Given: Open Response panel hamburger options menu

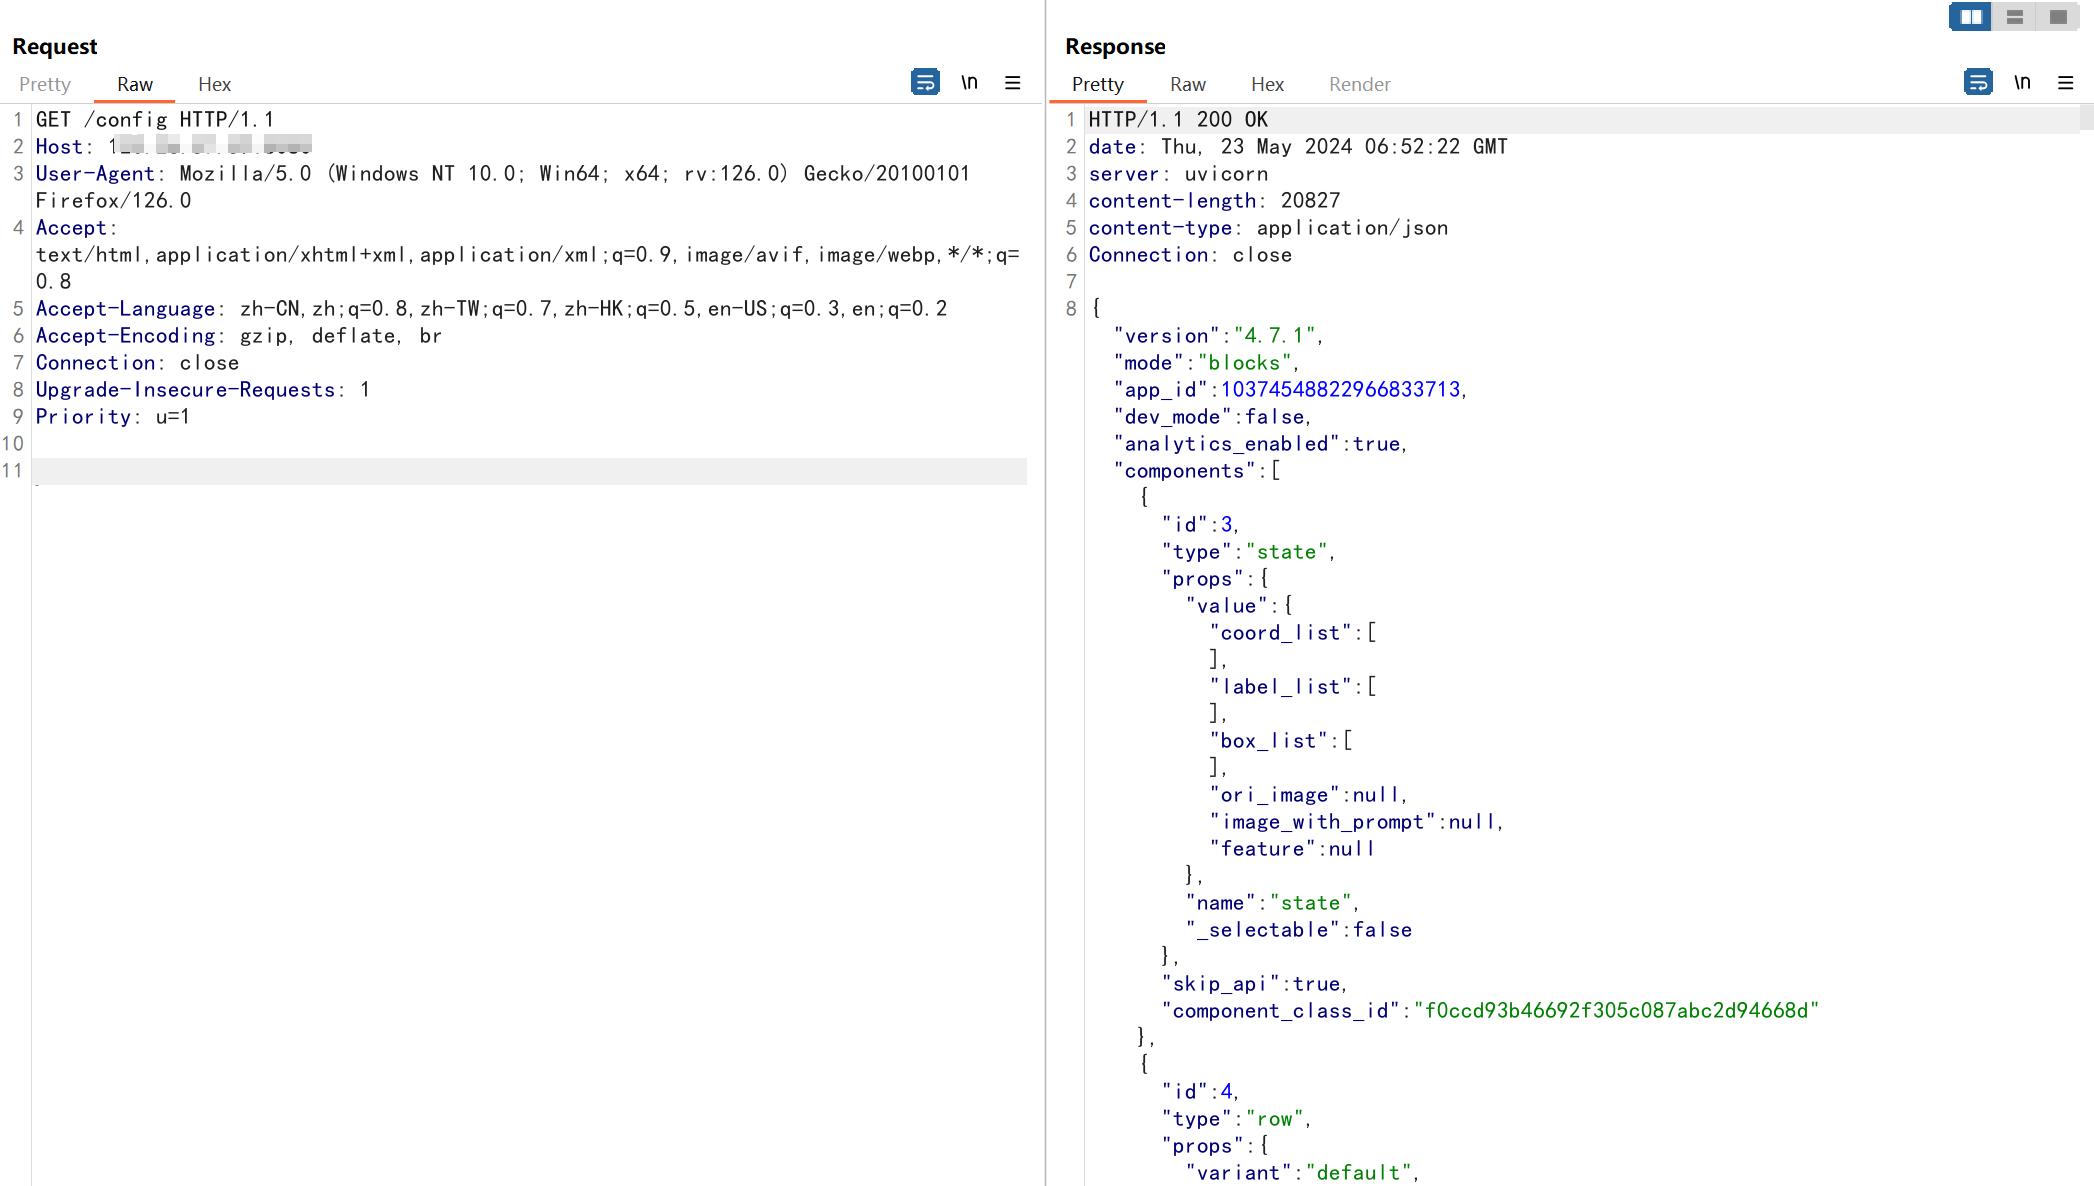Looking at the screenshot, I should (x=2066, y=82).
